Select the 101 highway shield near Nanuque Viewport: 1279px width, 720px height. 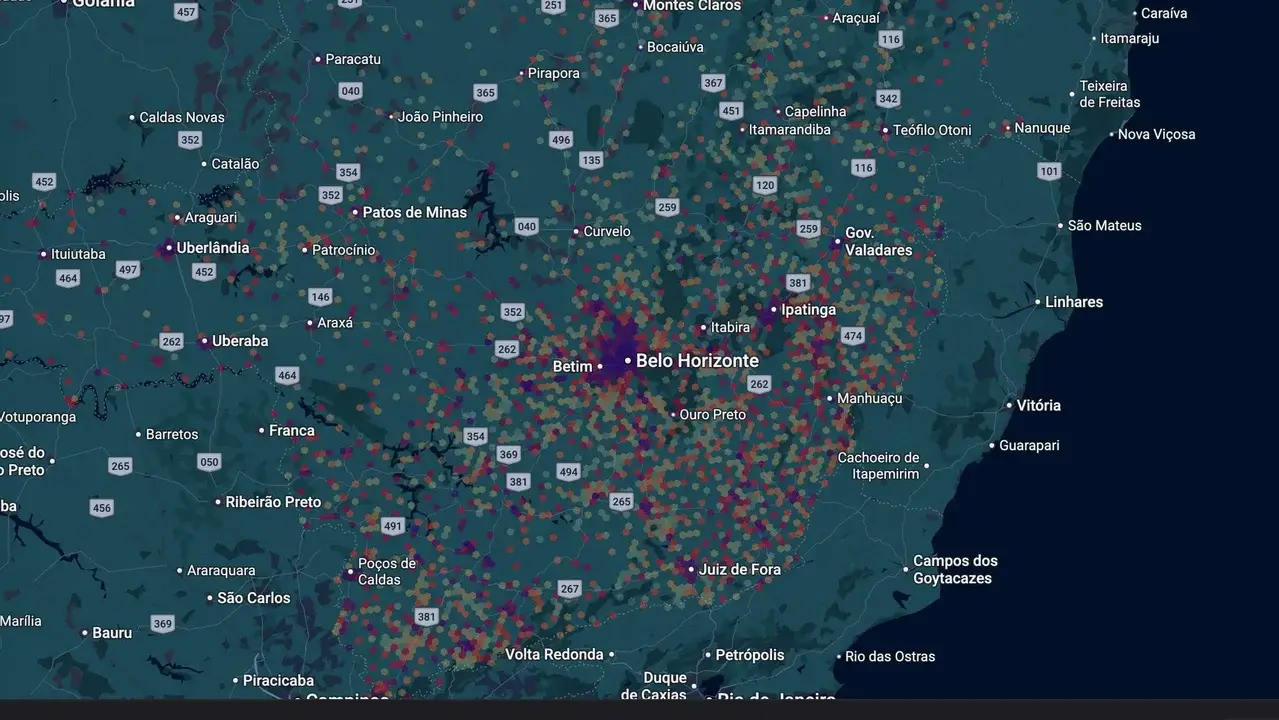coord(1049,171)
